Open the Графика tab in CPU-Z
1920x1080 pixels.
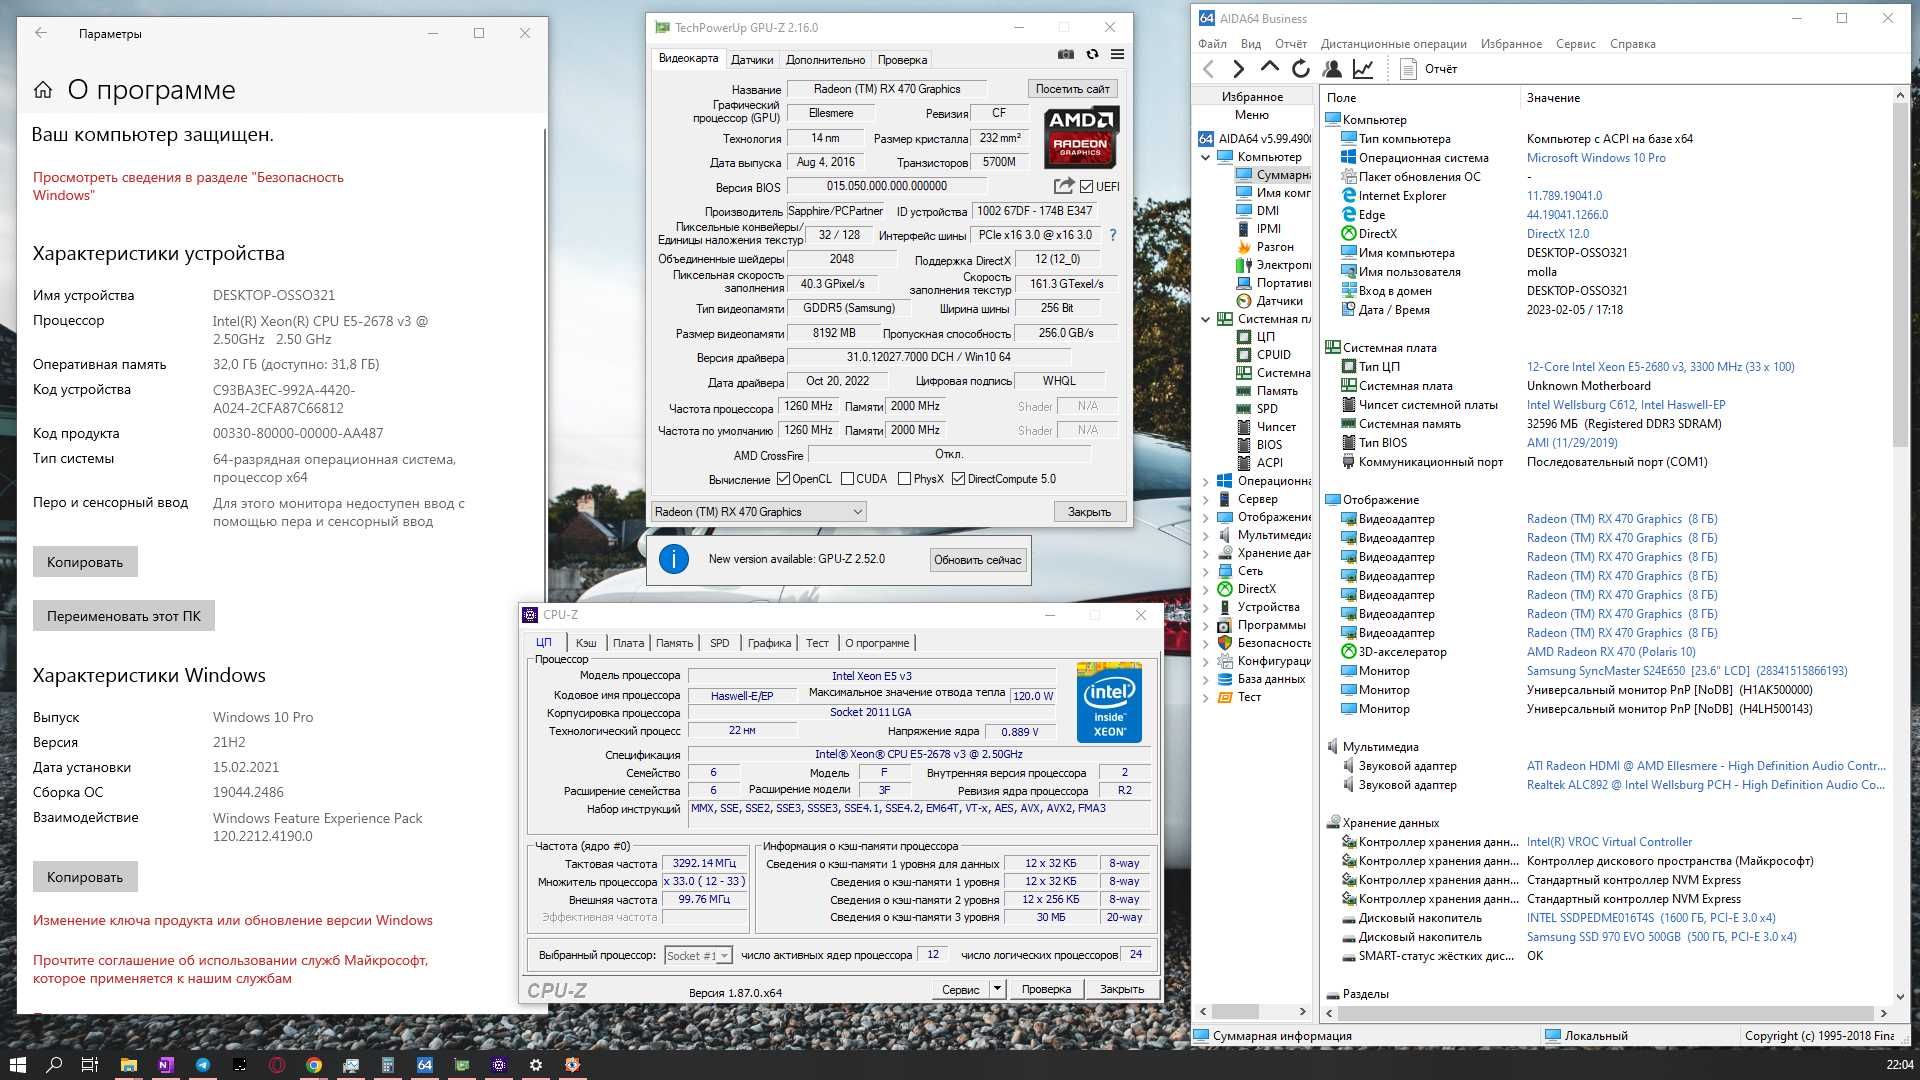tap(769, 643)
